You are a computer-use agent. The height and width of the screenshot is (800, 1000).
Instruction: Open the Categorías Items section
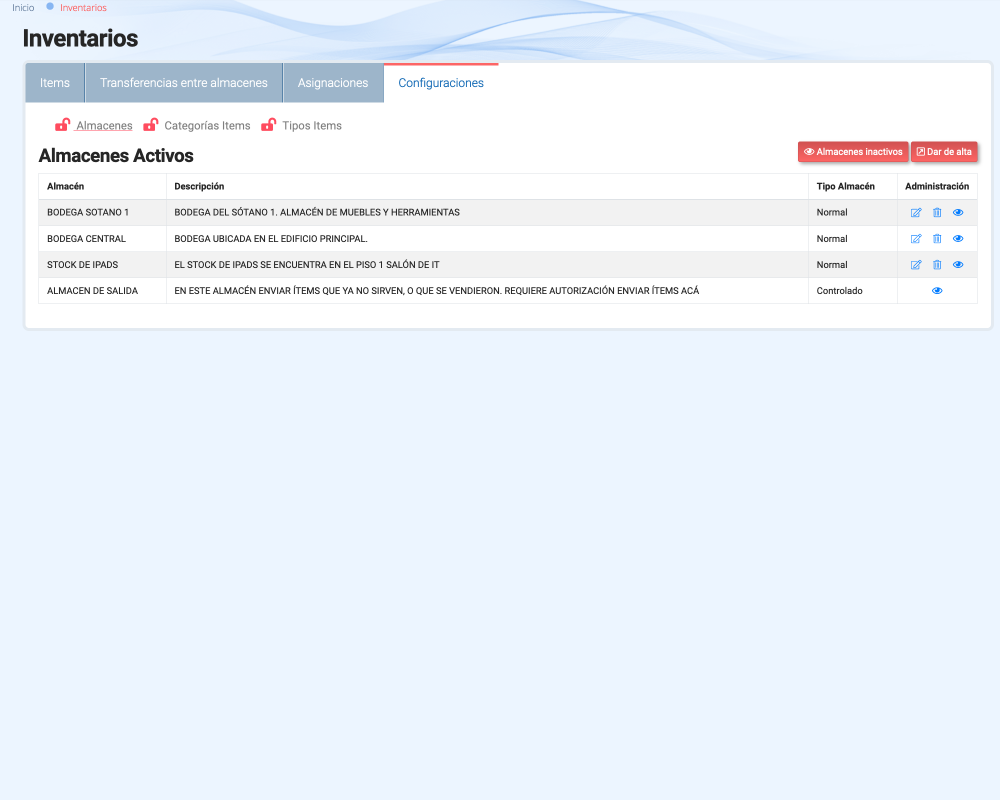[207, 126]
